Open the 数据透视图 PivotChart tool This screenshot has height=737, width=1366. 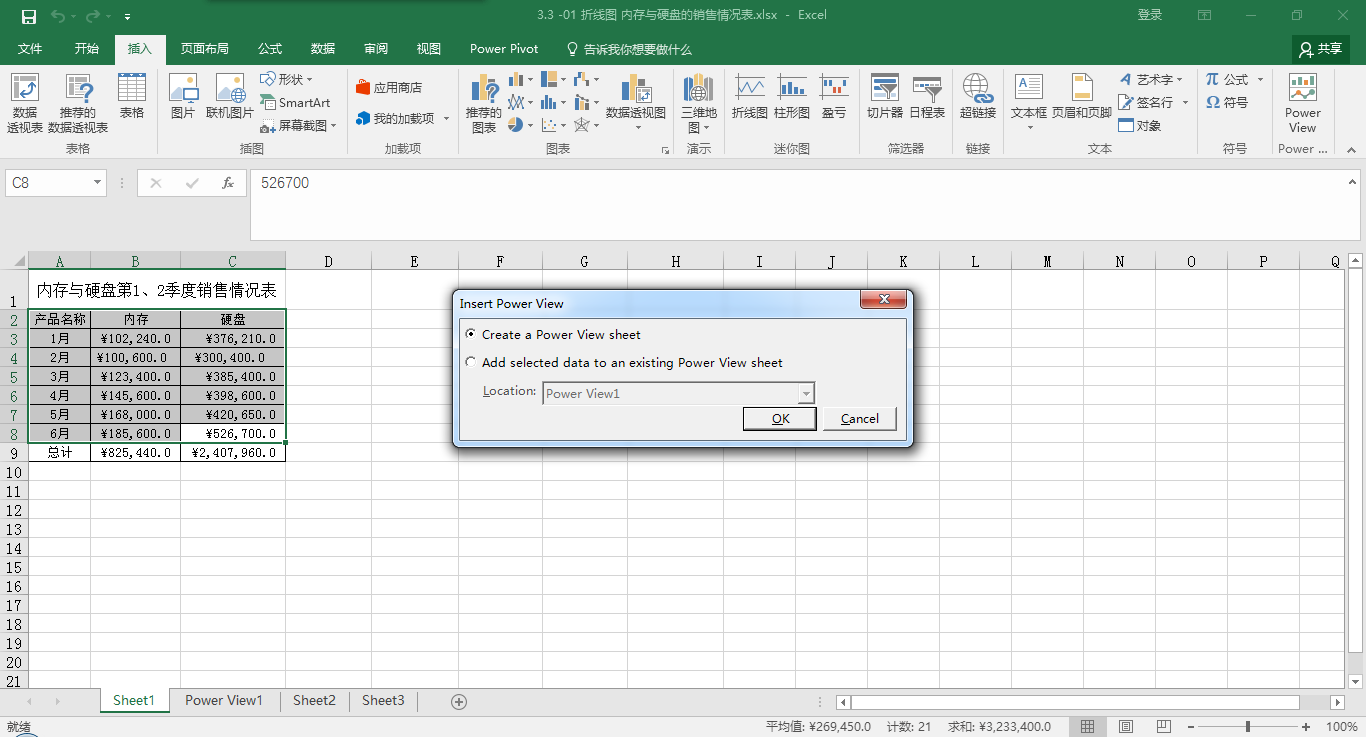point(636,102)
